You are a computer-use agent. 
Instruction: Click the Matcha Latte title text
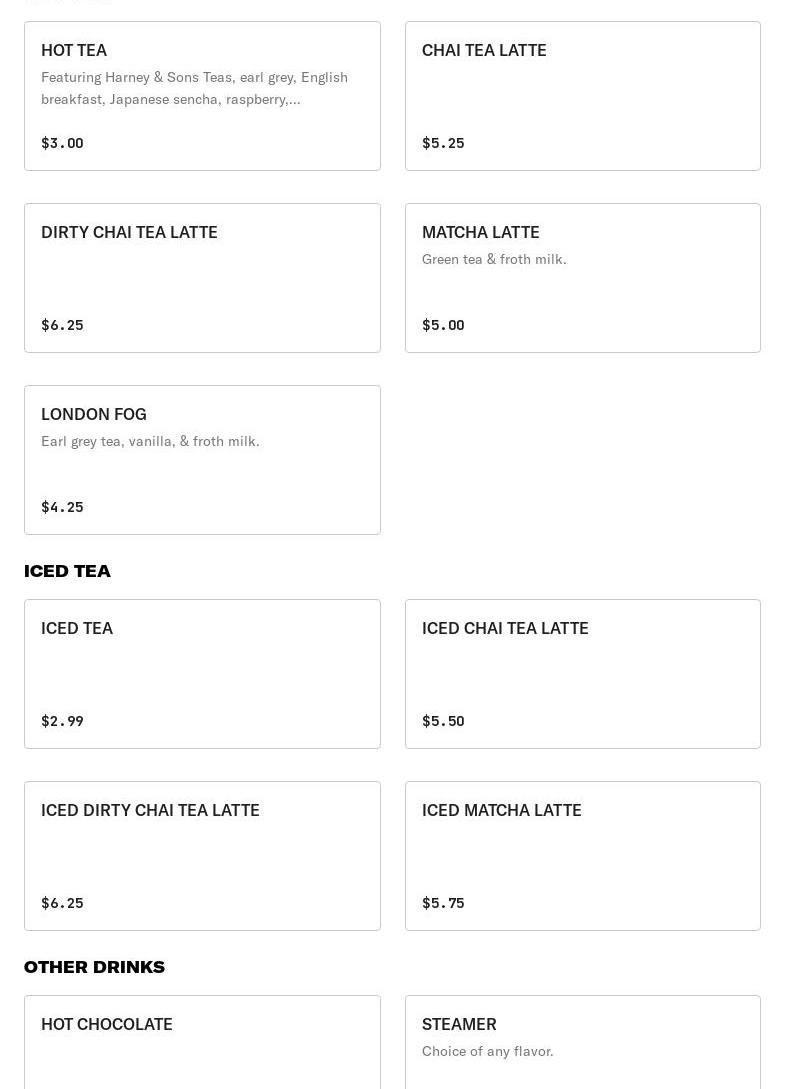coord(480,232)
